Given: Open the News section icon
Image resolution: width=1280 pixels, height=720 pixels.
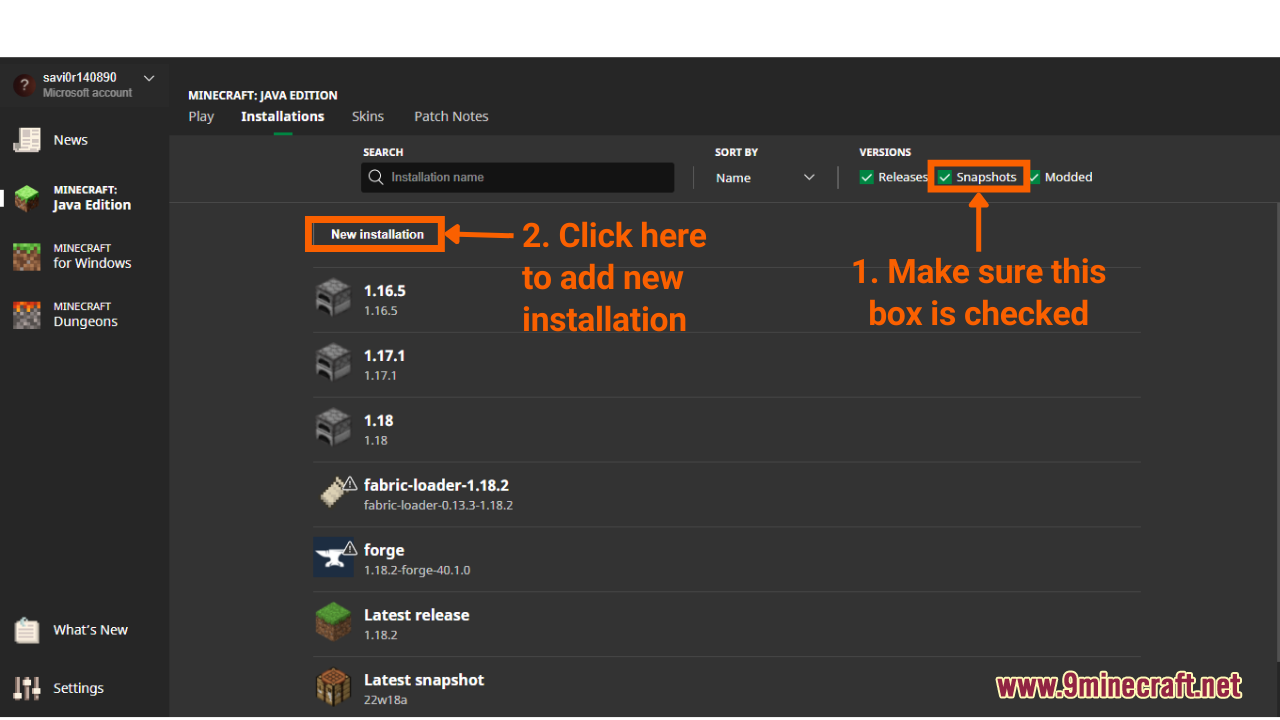Looking at the screenshot, I should point(27,140).
